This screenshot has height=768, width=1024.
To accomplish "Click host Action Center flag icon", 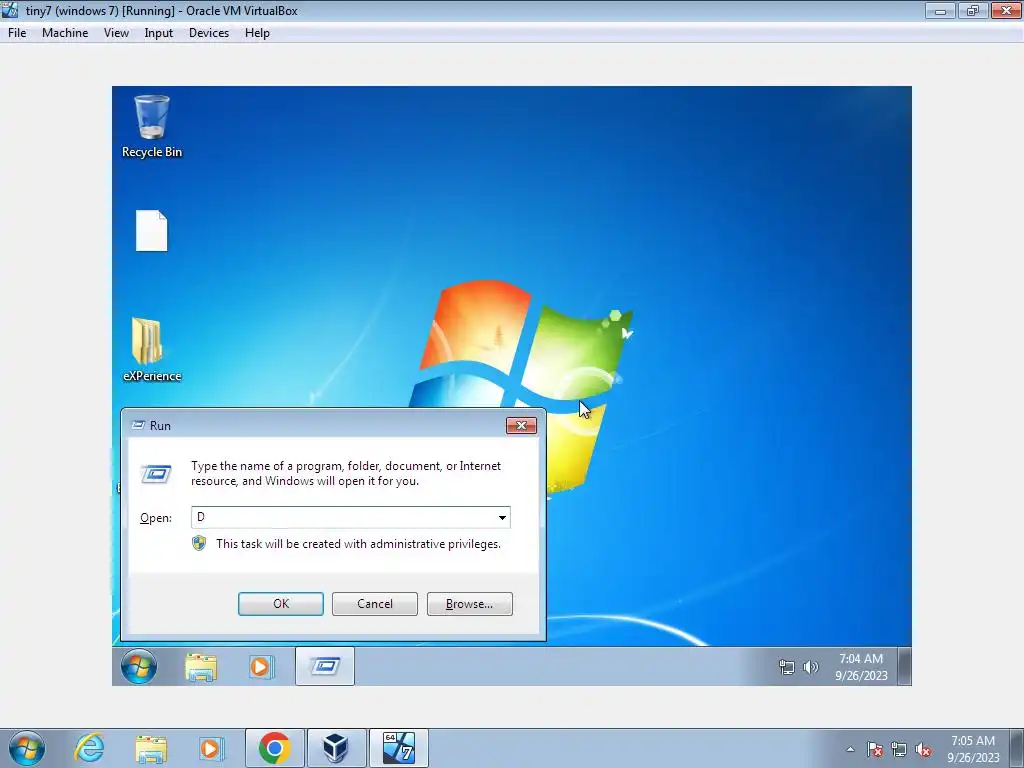I will (x=875, y=749).
